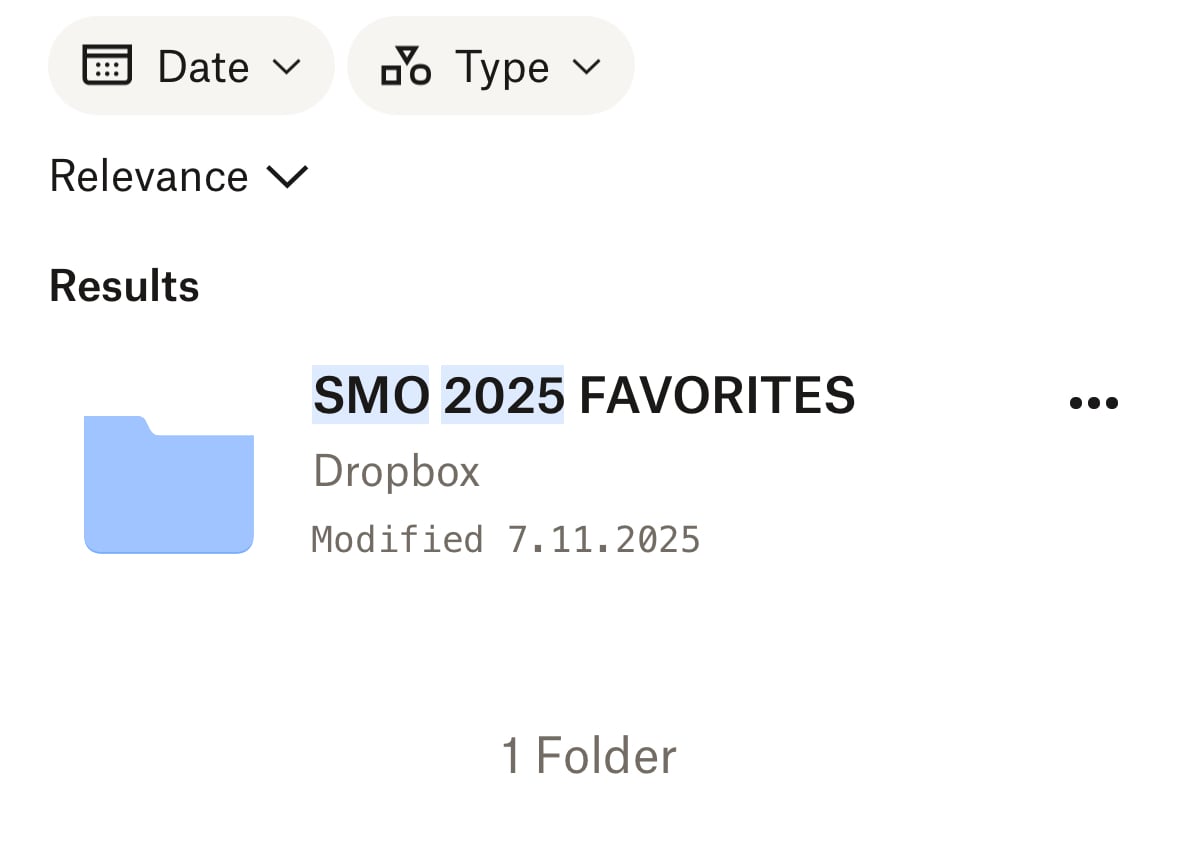This screenshot has width=1179, height=846.
Task: Open the Relevance sort order menu
Action: point(149,177)
